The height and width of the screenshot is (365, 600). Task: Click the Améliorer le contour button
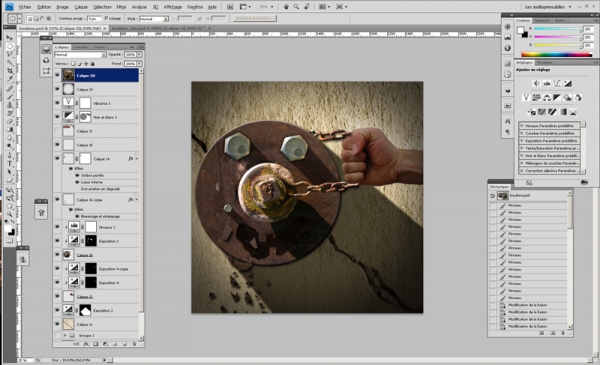(255, 18)
